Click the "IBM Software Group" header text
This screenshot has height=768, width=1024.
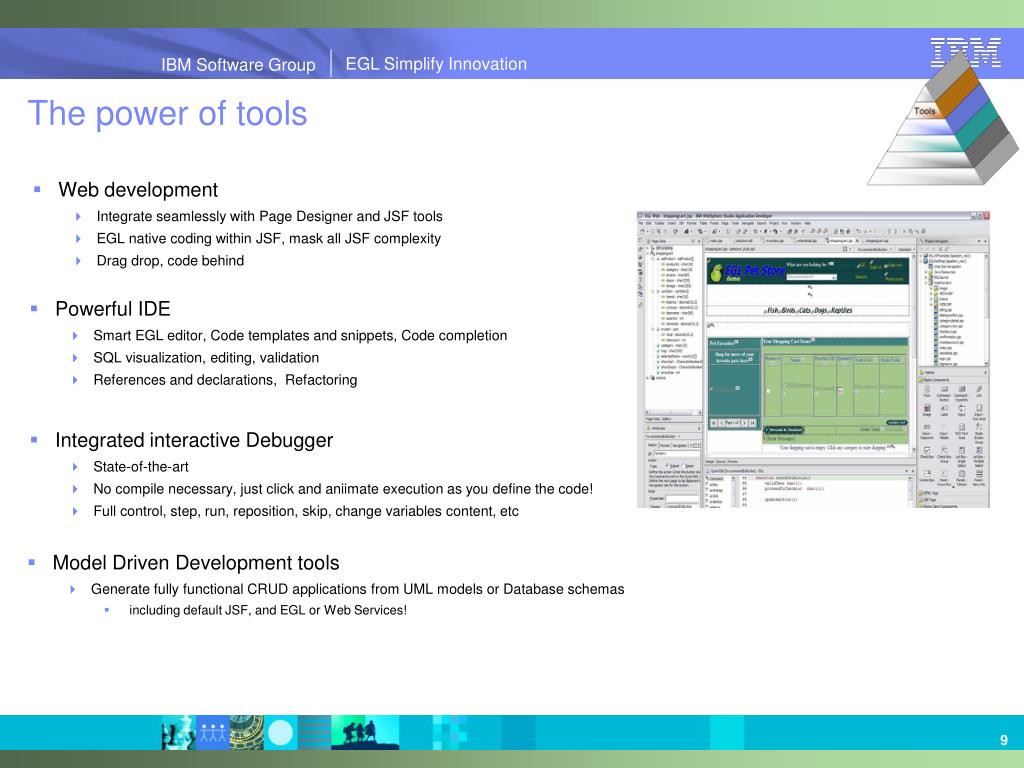pos(238,65)
